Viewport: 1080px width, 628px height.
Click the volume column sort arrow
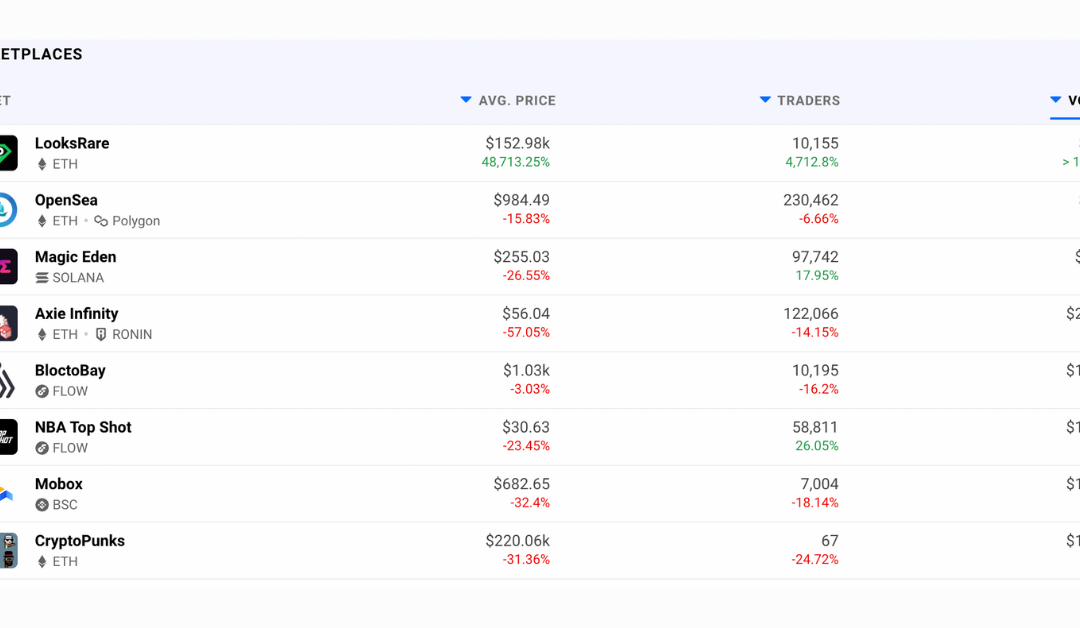1055,100
